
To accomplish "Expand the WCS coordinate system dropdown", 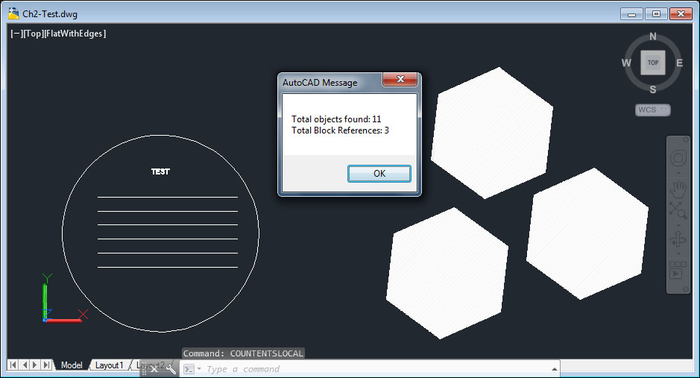I will (653, 110).
